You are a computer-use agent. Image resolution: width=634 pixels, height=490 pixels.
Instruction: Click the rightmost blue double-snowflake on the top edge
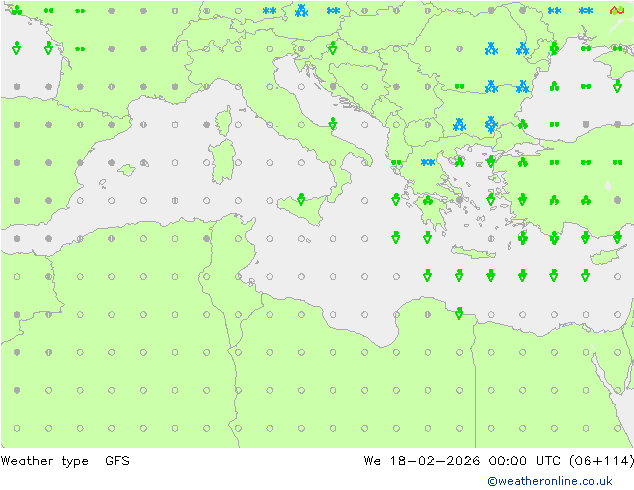point(586,11)
